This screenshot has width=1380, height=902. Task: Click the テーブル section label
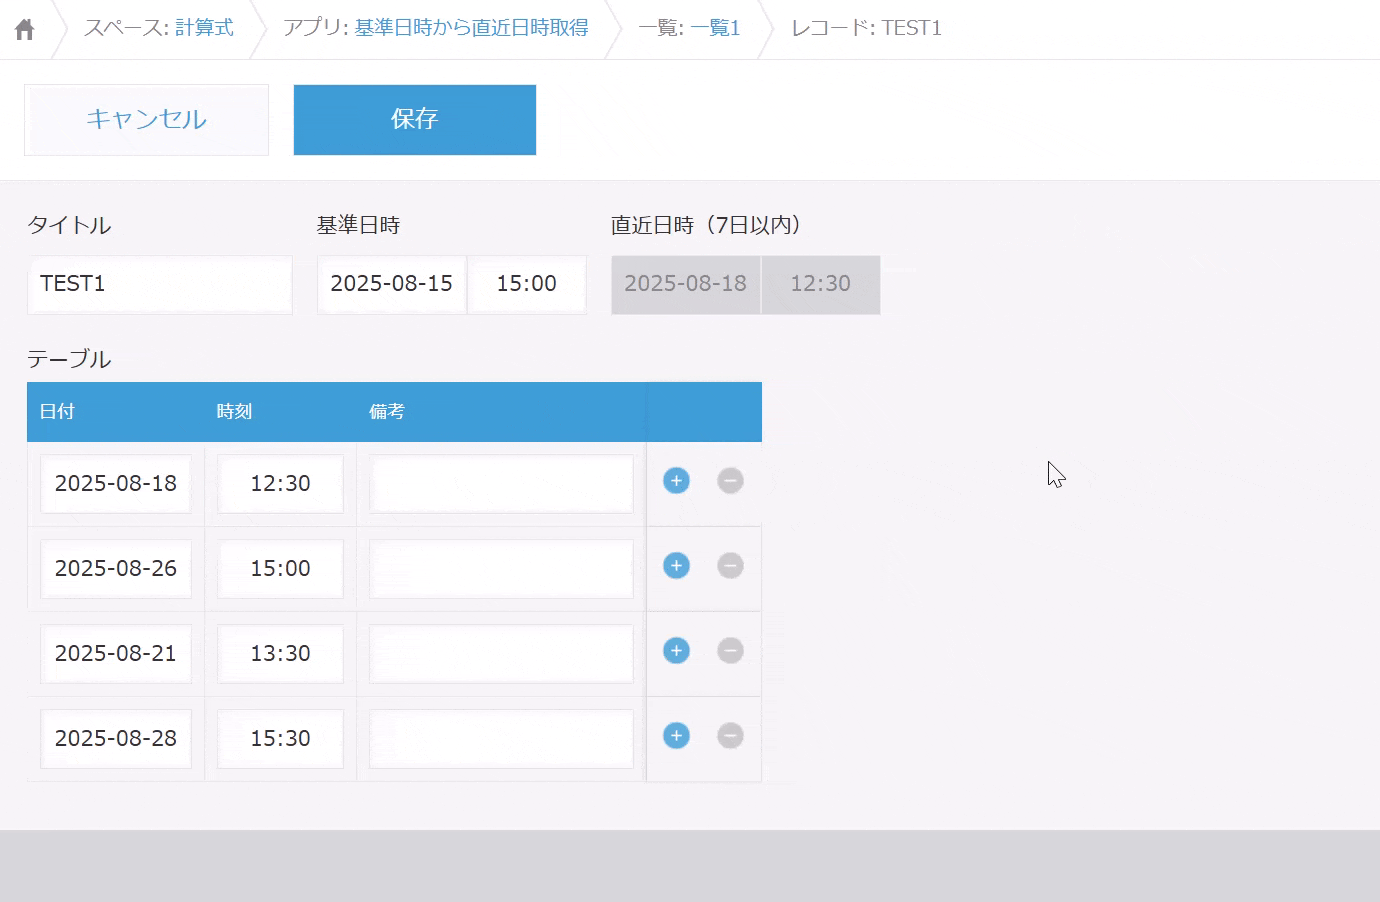[x=69, y=359]
